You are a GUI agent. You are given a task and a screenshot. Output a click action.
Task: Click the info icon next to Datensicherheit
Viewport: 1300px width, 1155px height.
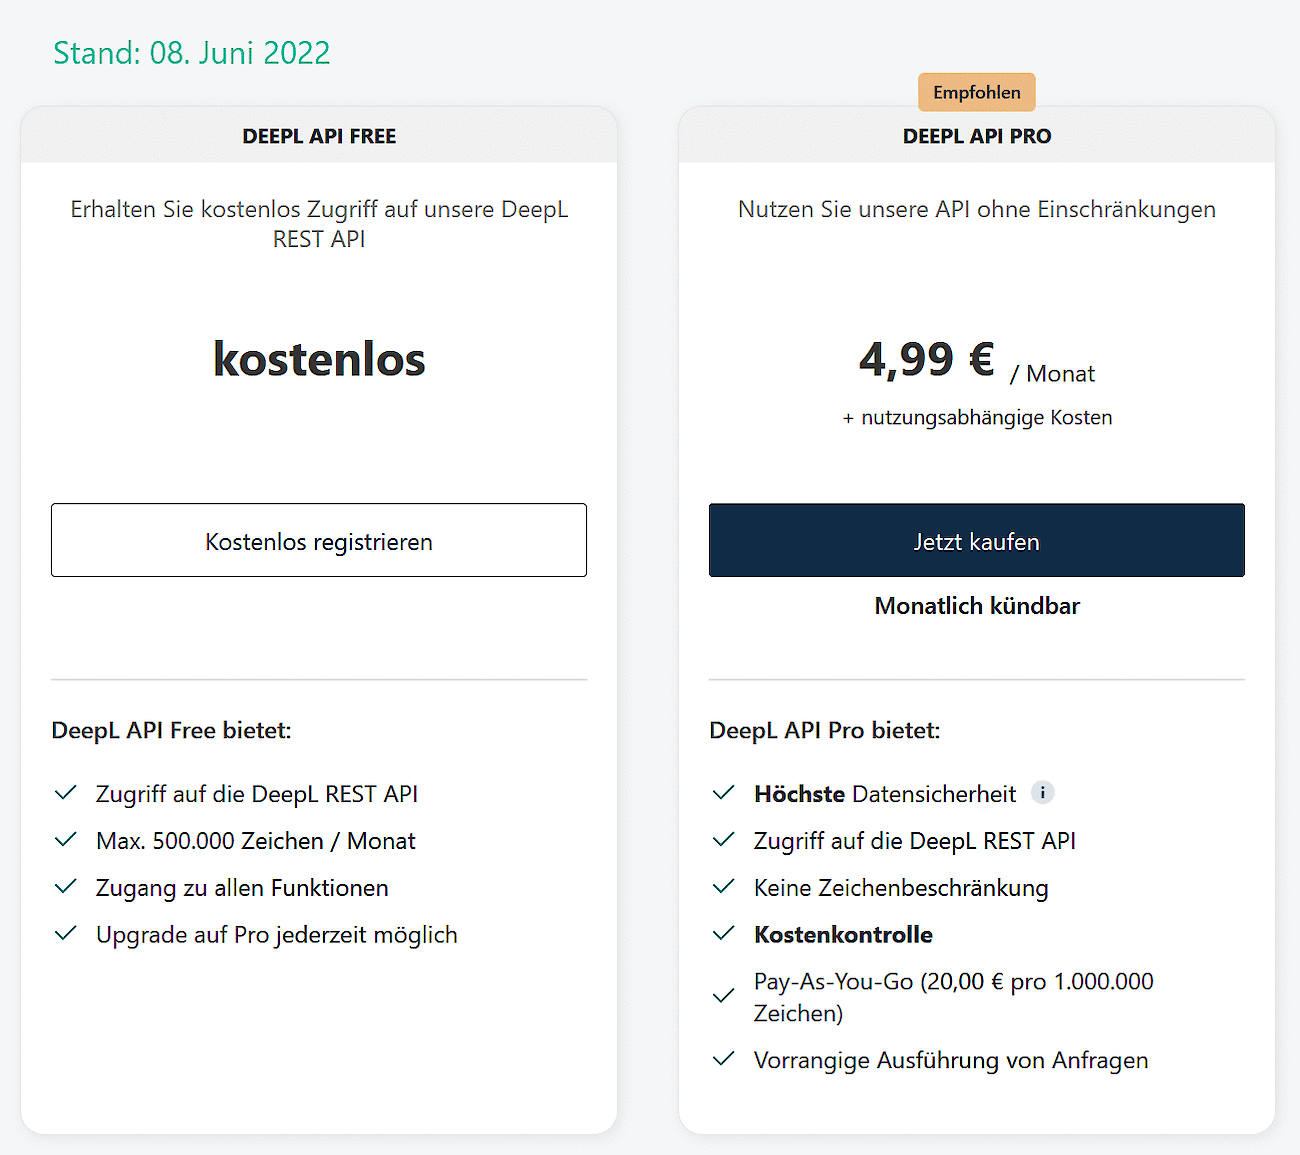coord(1042,792)
